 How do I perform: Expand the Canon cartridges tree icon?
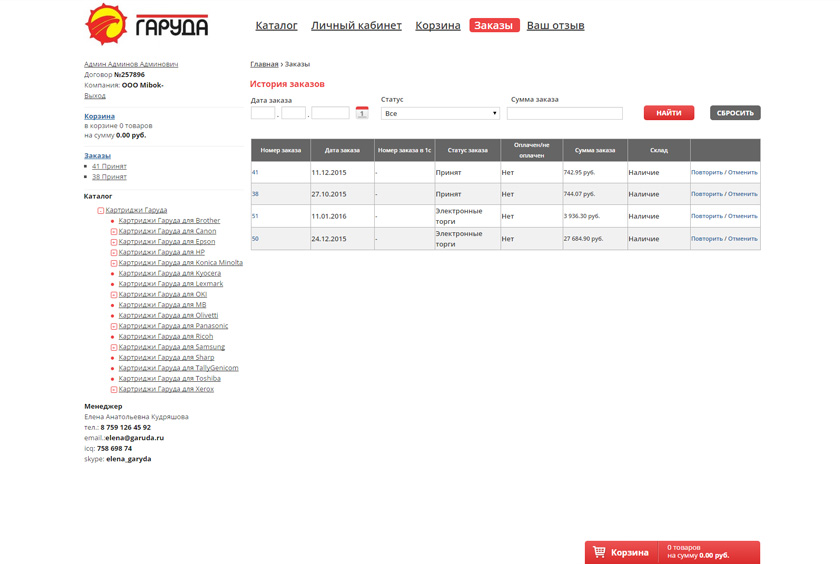click(x=114, y=231)
